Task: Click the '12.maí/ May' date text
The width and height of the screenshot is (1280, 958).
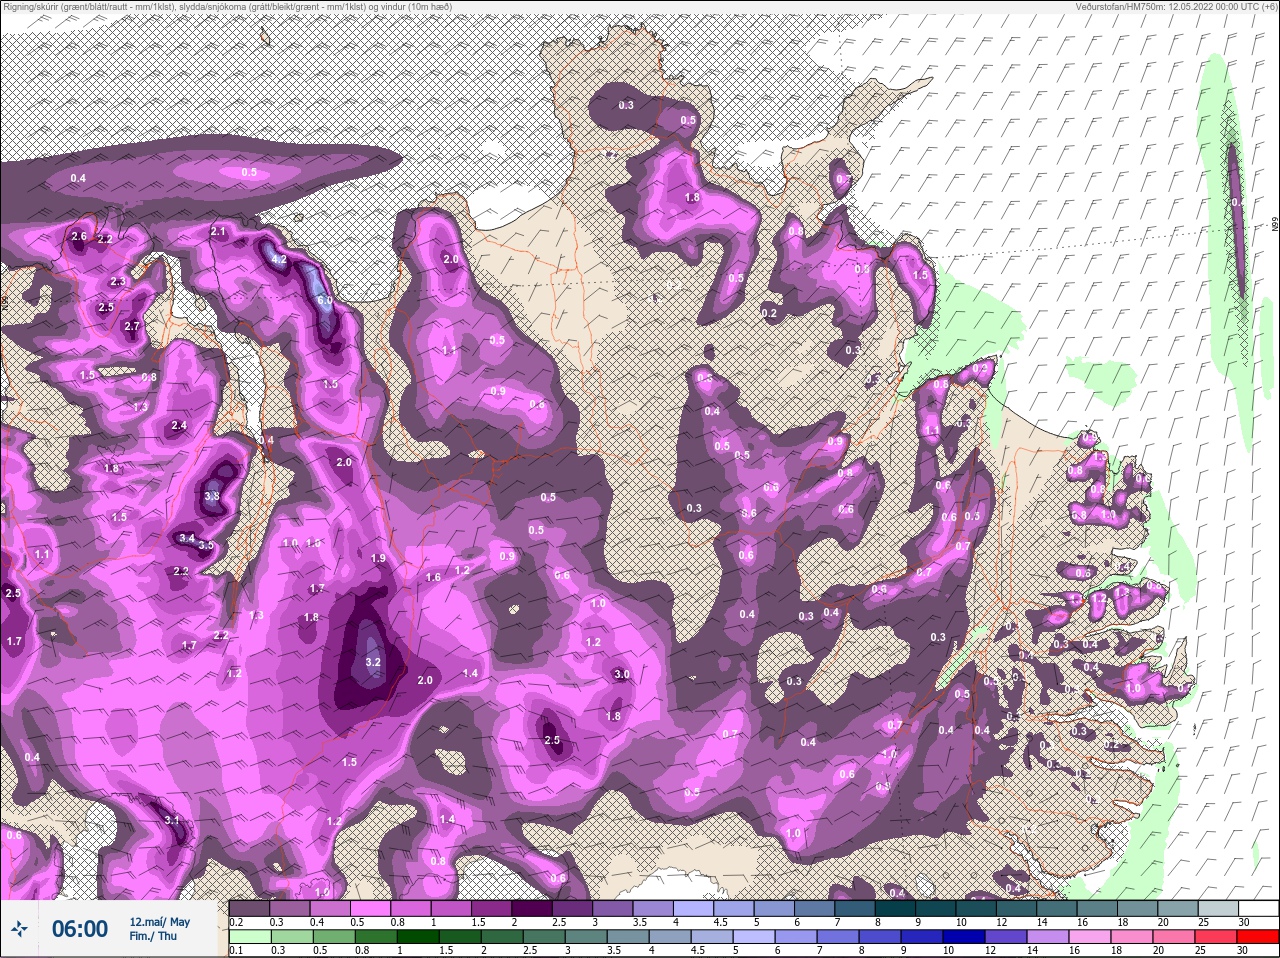Action: 159,922
